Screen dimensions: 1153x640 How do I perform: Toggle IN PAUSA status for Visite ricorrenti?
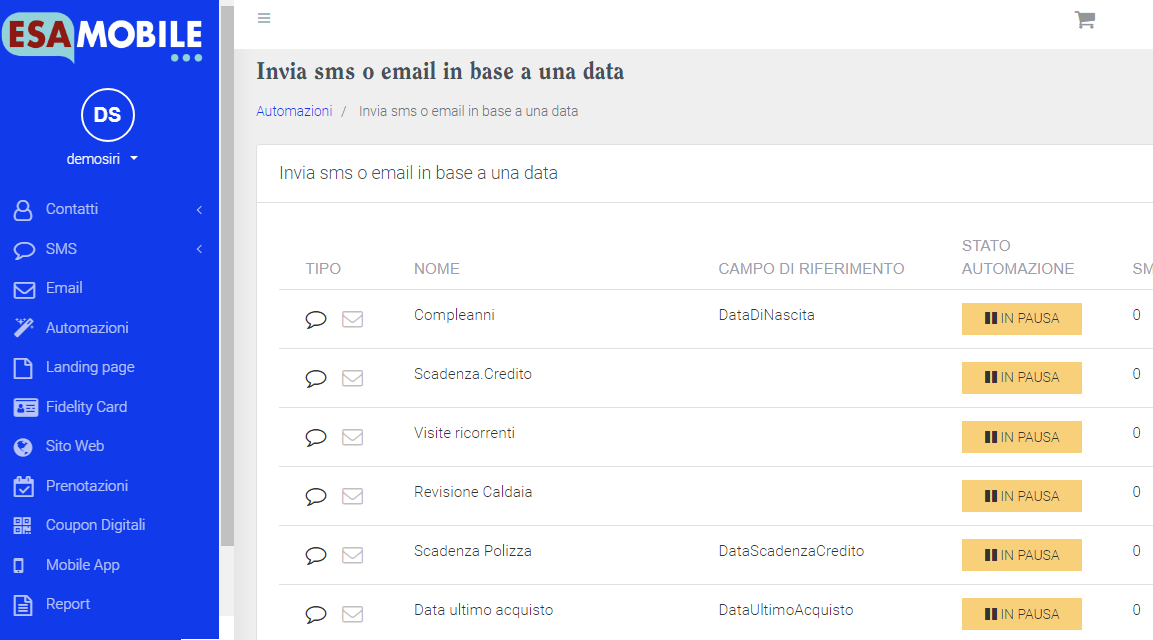pos(1021,437)
